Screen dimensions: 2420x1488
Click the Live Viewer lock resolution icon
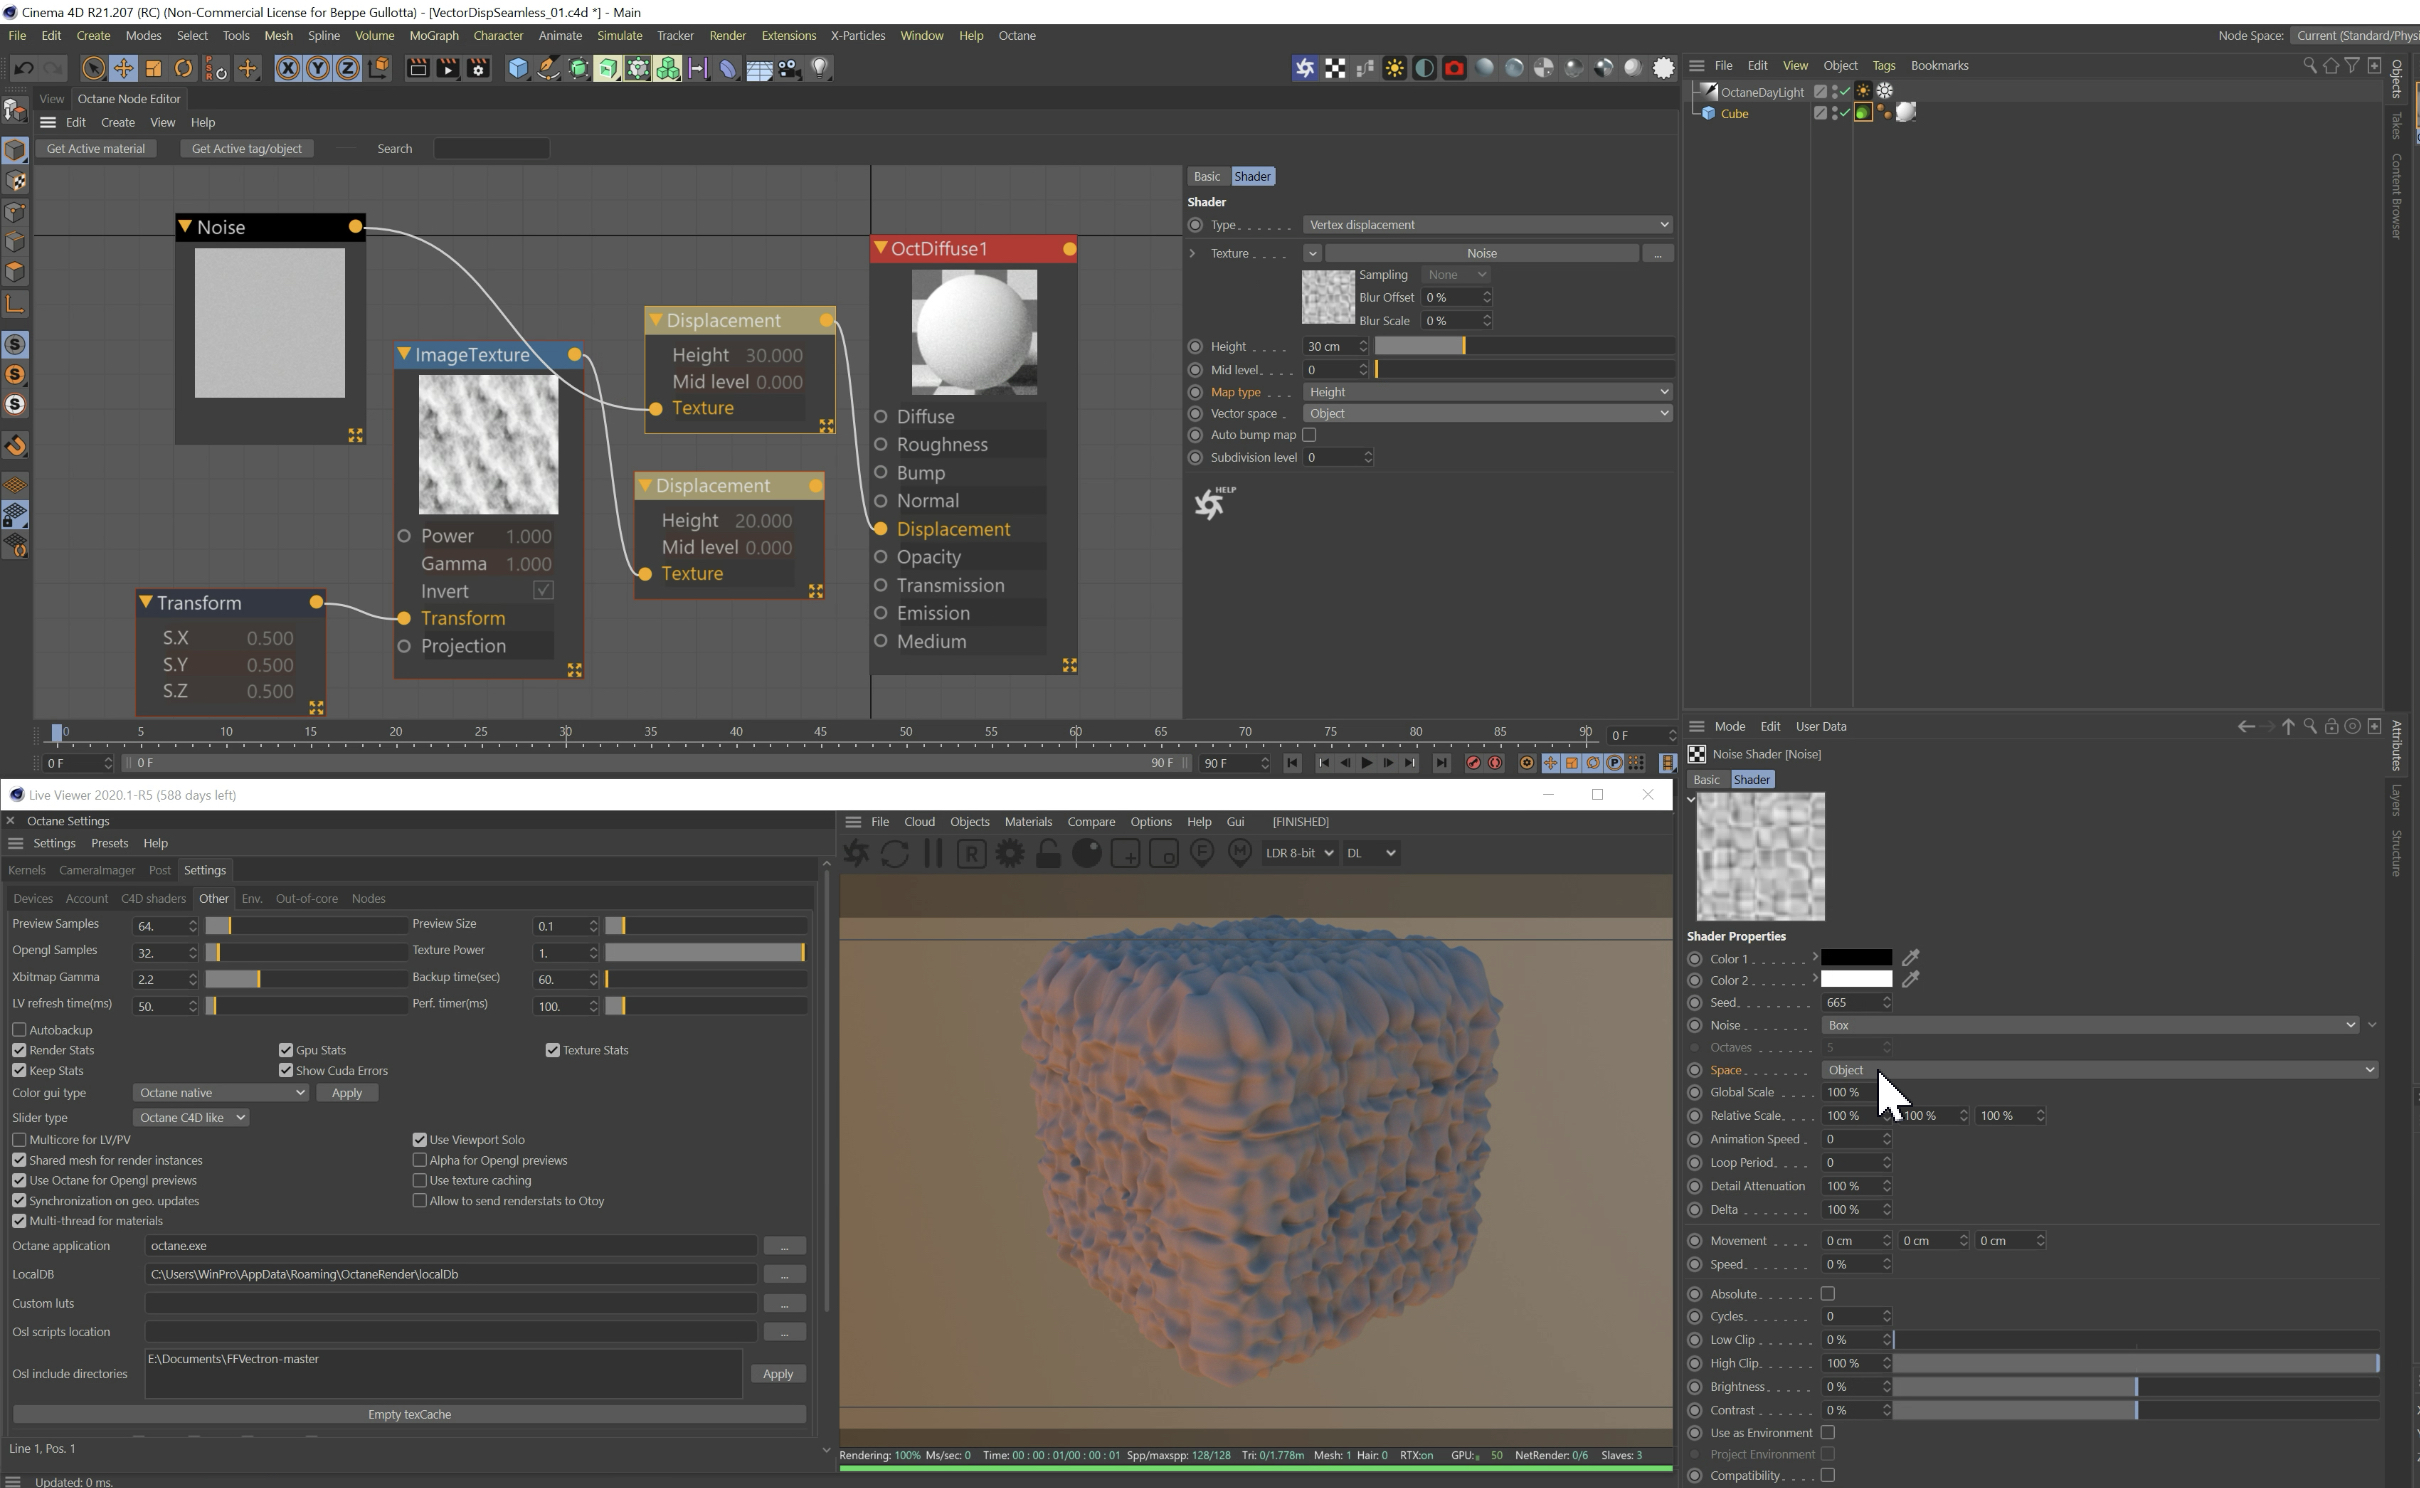coord(1048,853)
